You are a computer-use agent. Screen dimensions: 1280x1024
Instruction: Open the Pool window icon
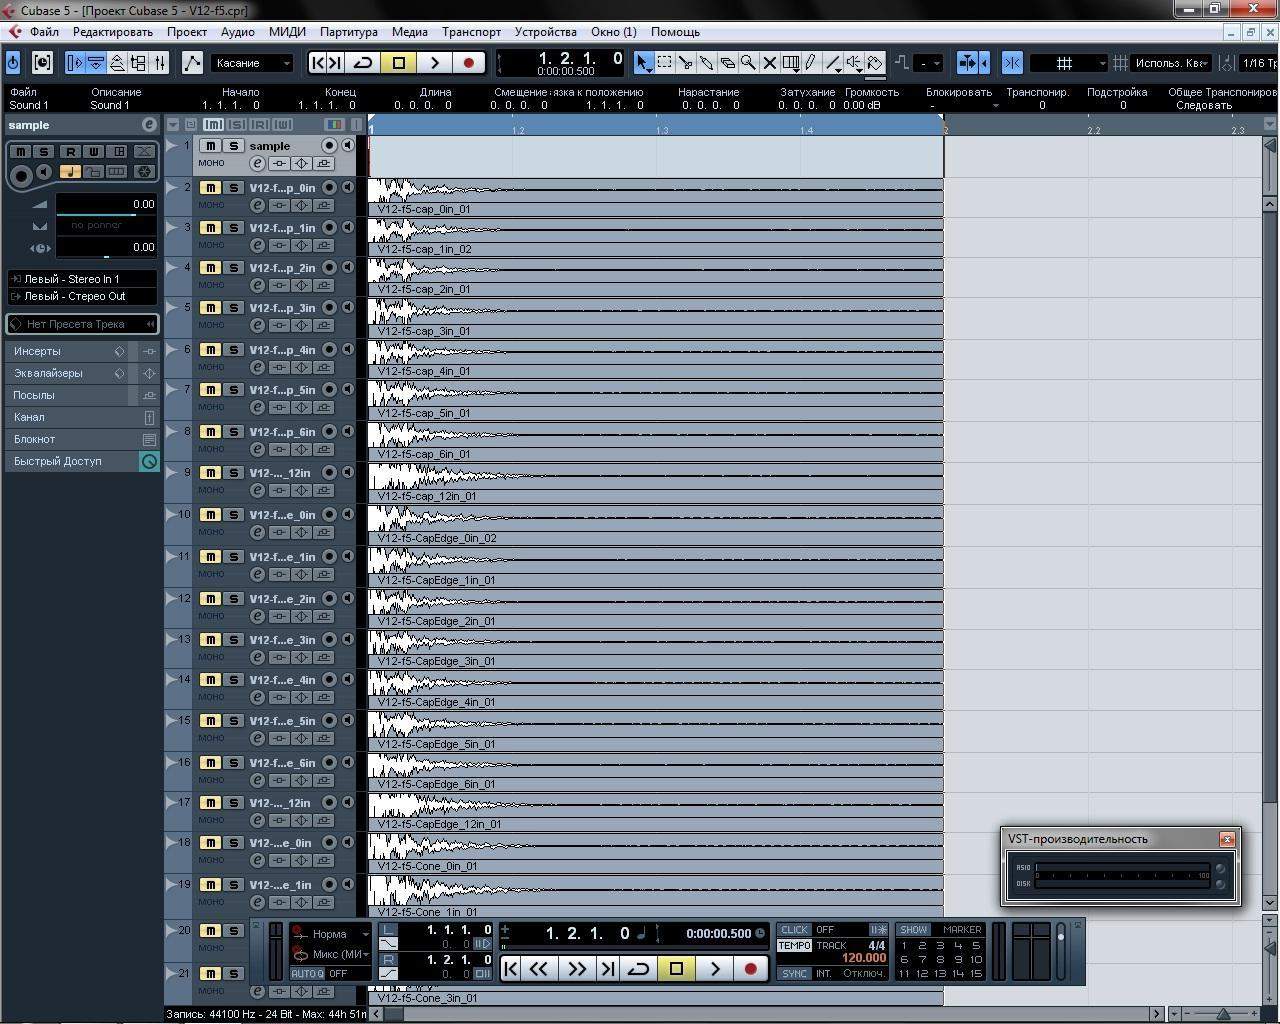click(x=138, y=63)
